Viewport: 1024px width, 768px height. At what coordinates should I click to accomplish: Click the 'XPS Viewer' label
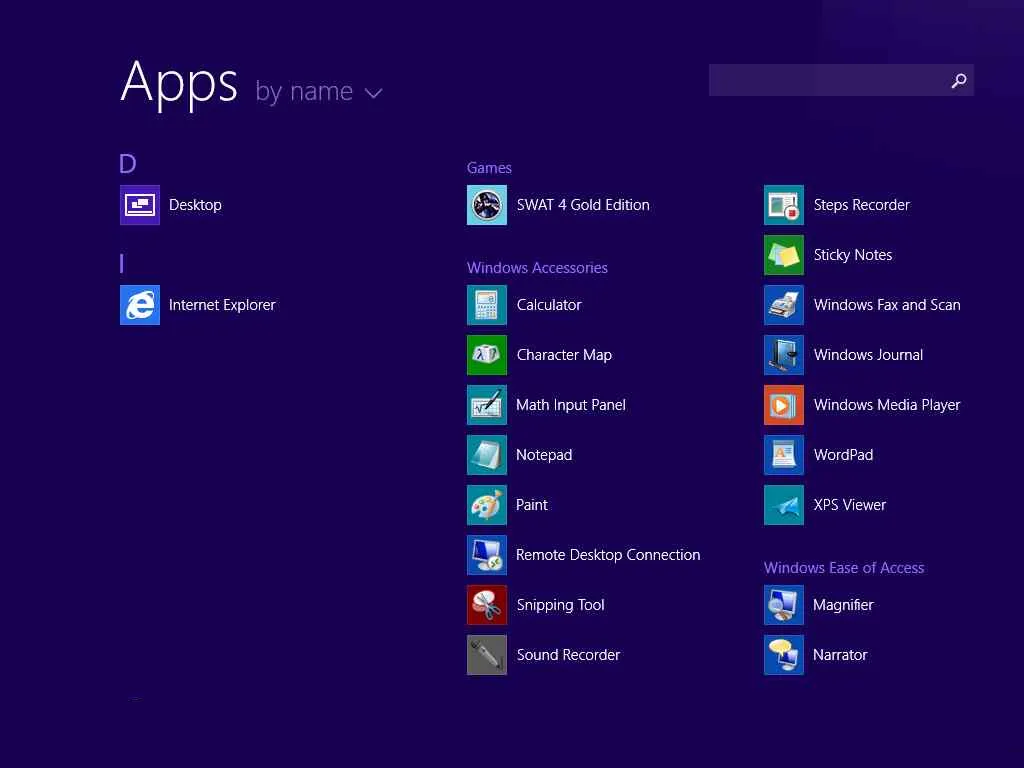[x=850, y=505]
